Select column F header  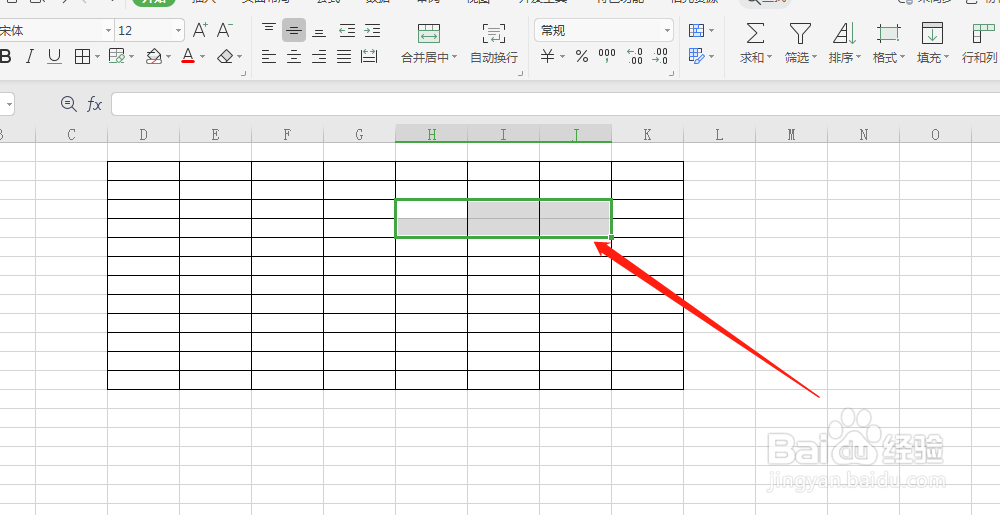[x=288, y=134]
